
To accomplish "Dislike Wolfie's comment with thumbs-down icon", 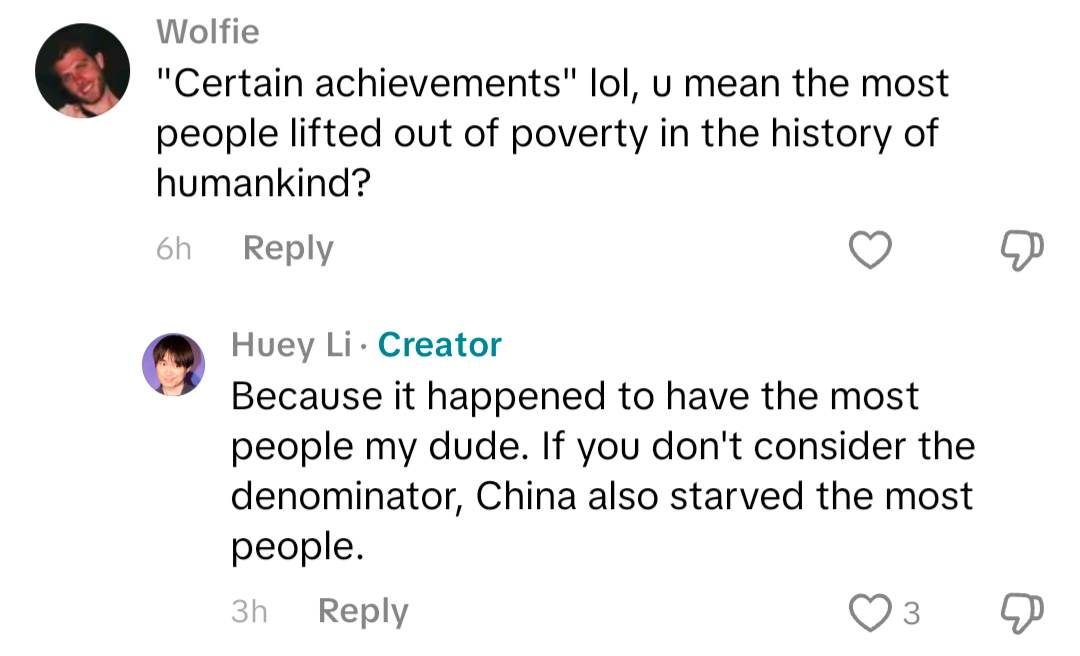I will tap(1020, 249).
